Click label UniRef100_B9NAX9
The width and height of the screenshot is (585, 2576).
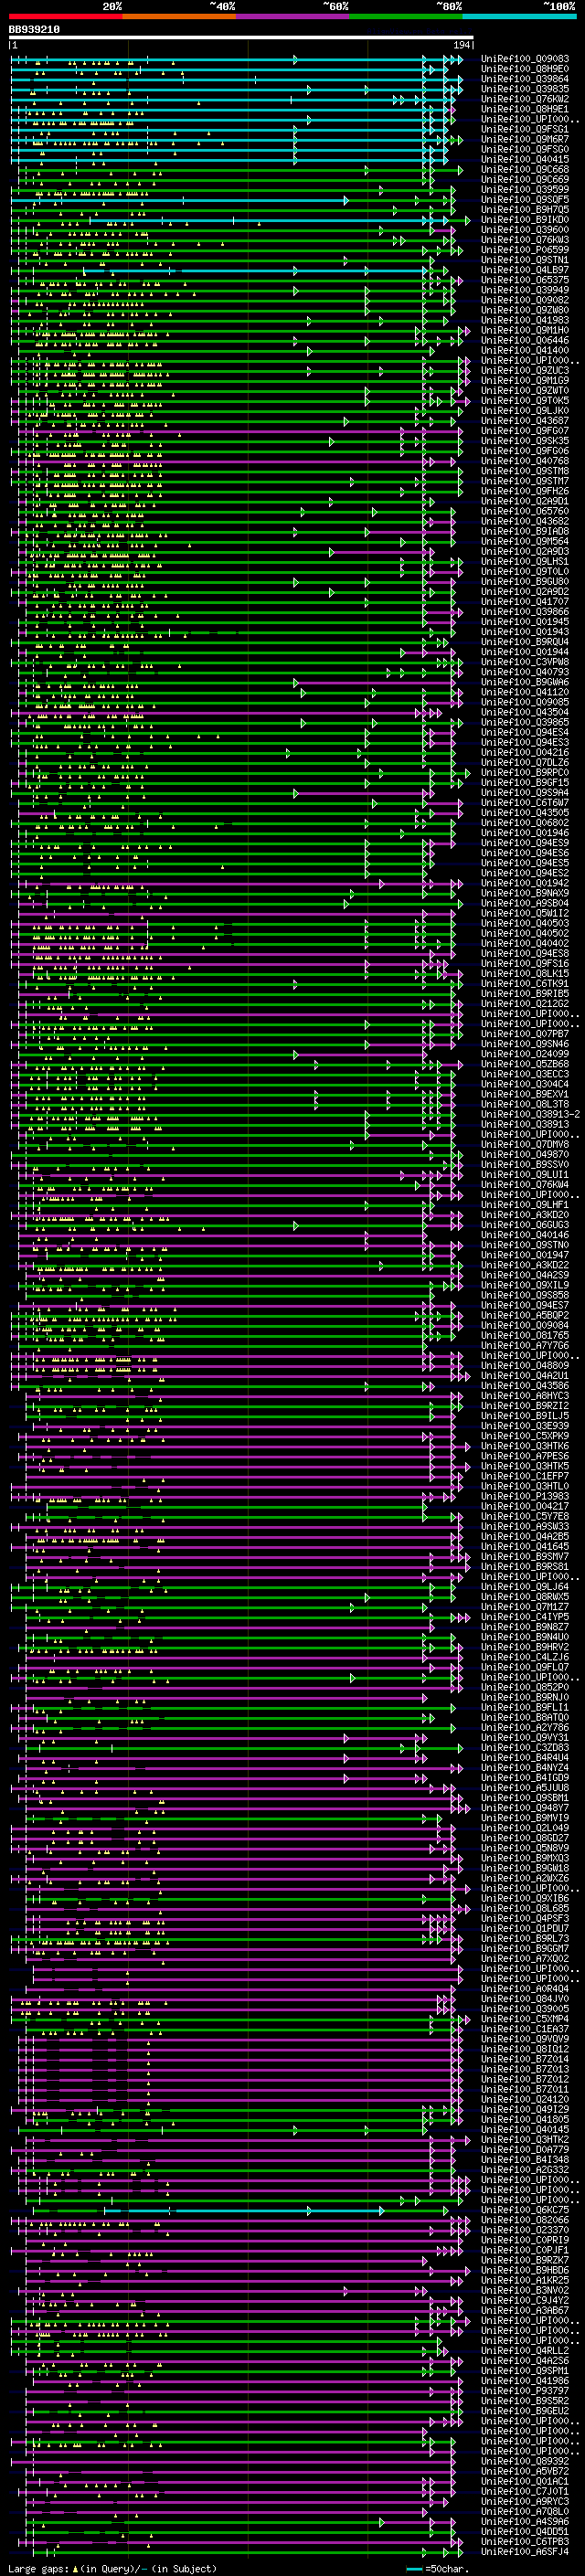tap(525, 894)
